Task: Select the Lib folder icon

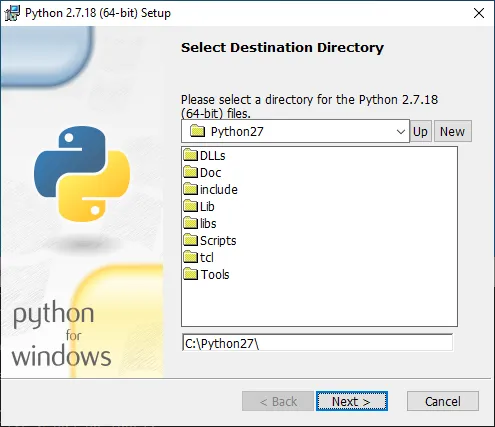Action: 191,206
